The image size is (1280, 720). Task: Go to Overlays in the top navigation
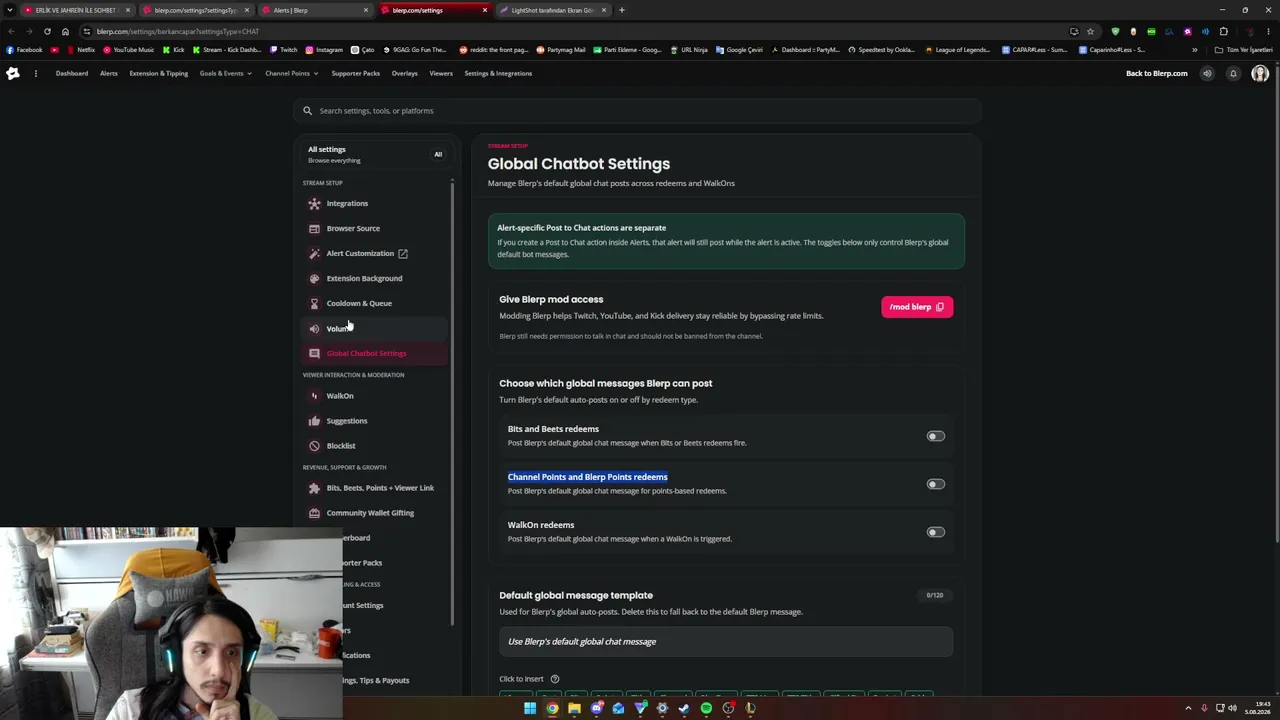click(405, 73)
